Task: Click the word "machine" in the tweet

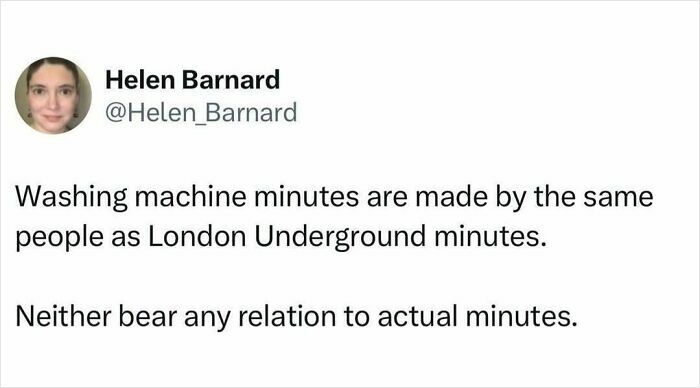Action: point(191,196)
